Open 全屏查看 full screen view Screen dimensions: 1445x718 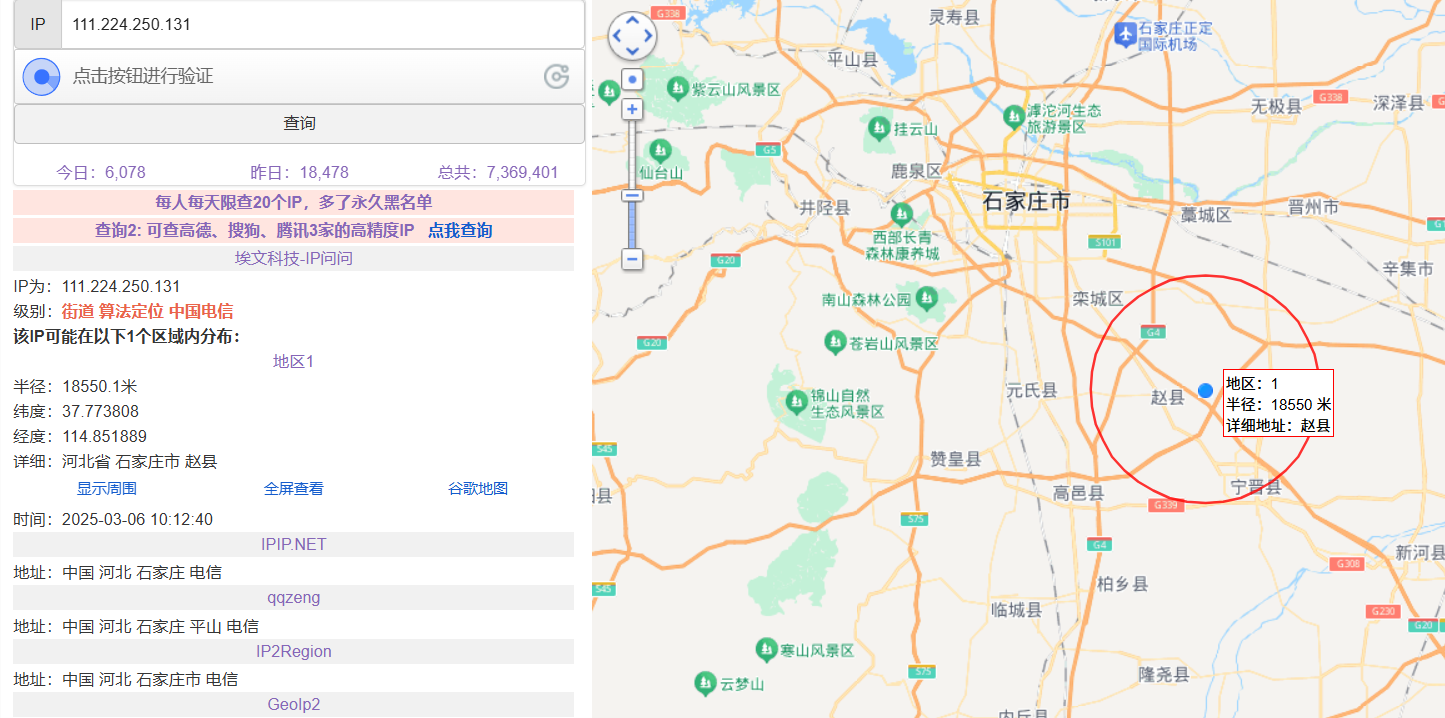pyautogui.click(x=293, y=487)
